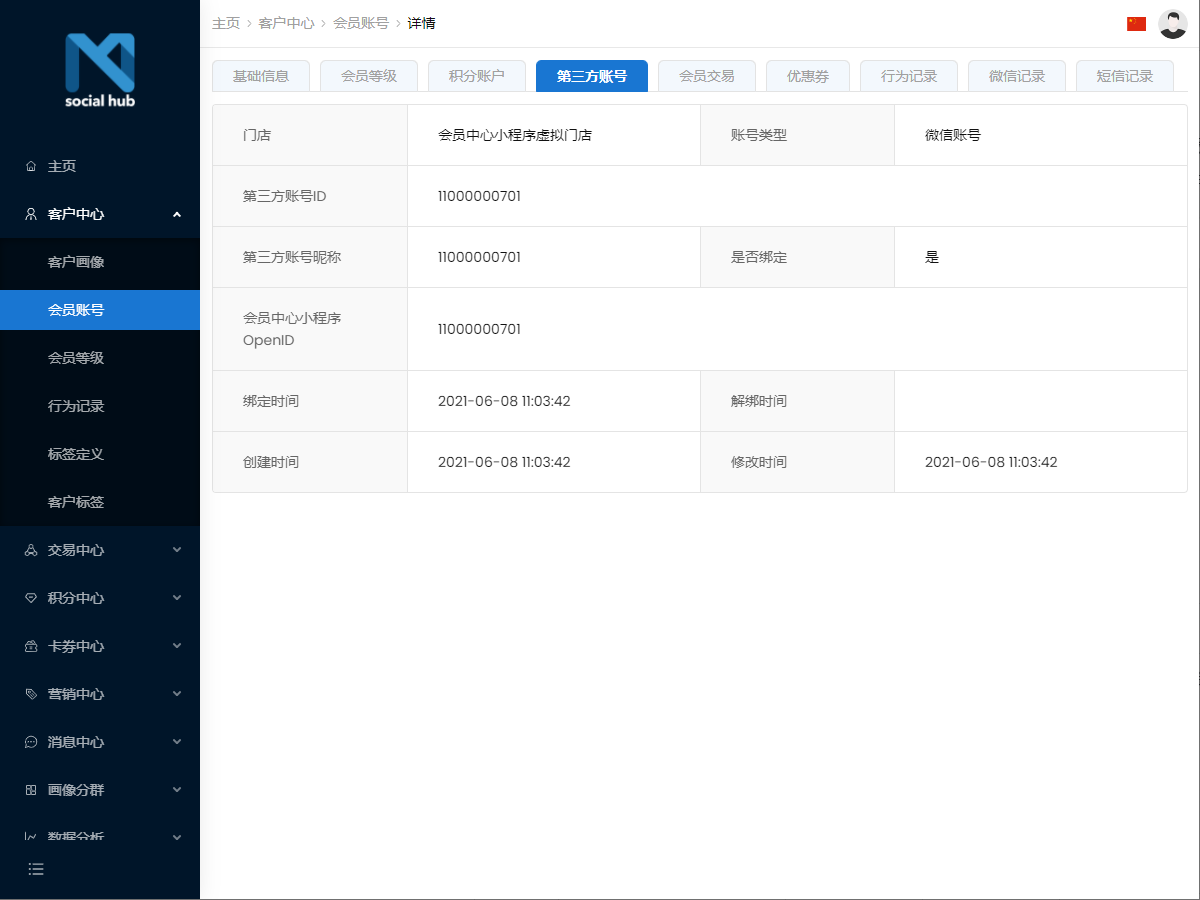
Task: Click the 营销中心 tag icon
Action: (x=31, y=694)
